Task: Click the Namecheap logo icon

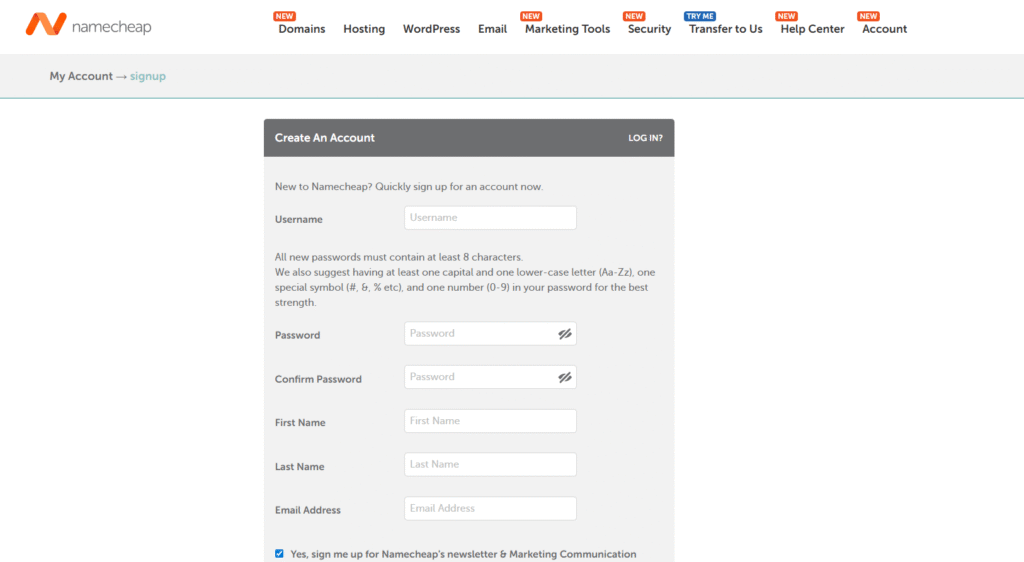Action: pos(45,25)
